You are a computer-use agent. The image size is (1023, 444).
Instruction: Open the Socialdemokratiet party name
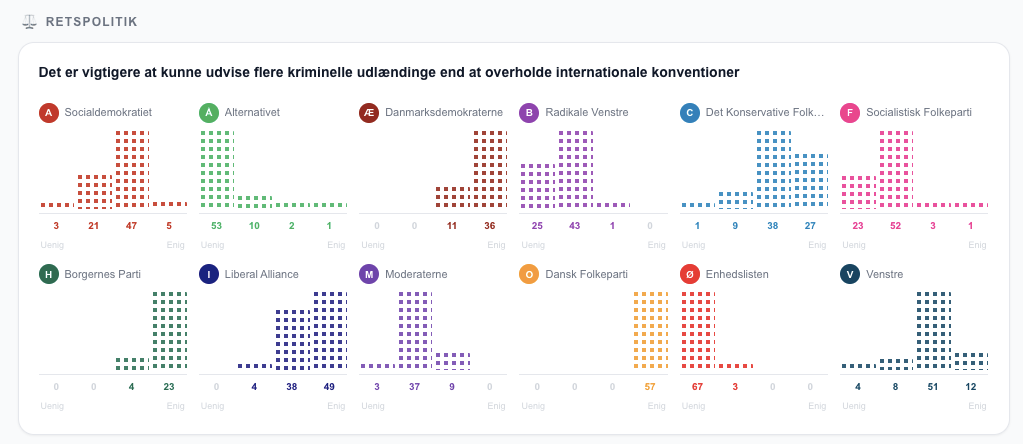pos(108,113)
